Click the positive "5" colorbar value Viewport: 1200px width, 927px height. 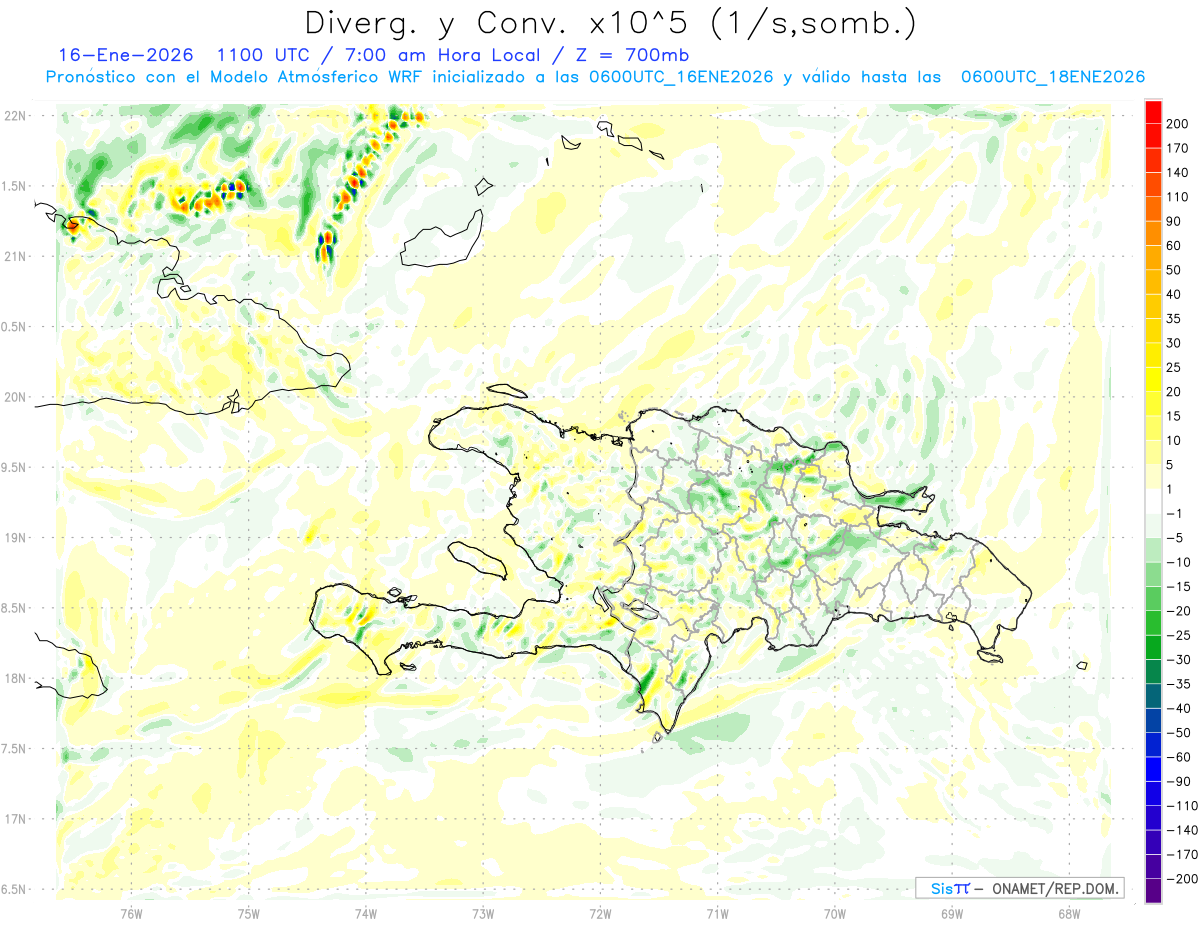(x=1172, y=464)
